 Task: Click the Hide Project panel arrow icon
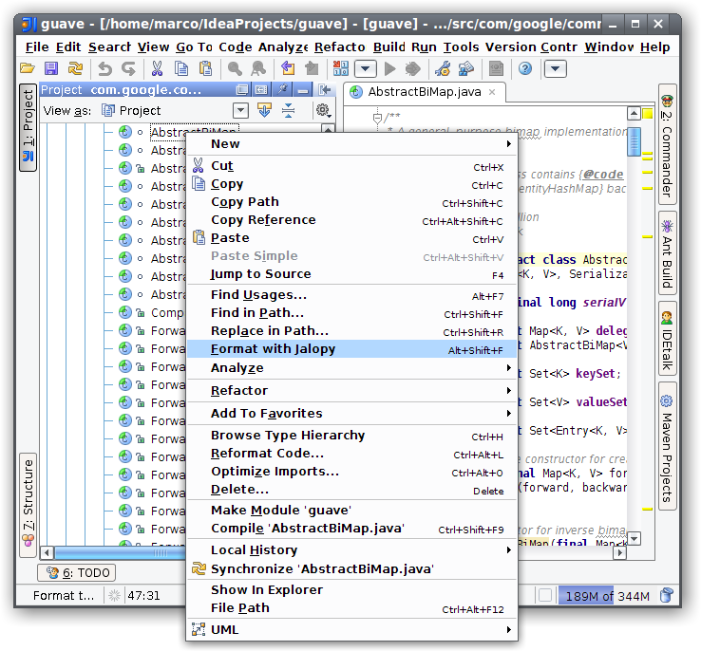[x=325, y=90]
